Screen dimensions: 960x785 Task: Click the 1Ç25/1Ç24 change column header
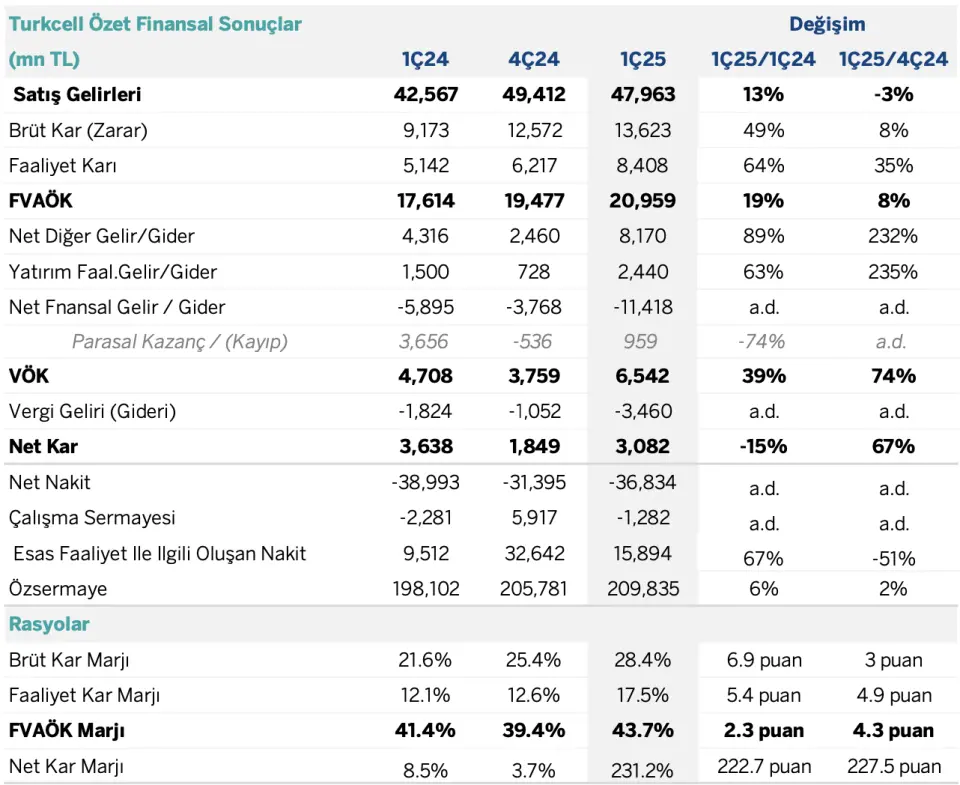[763, 59]
